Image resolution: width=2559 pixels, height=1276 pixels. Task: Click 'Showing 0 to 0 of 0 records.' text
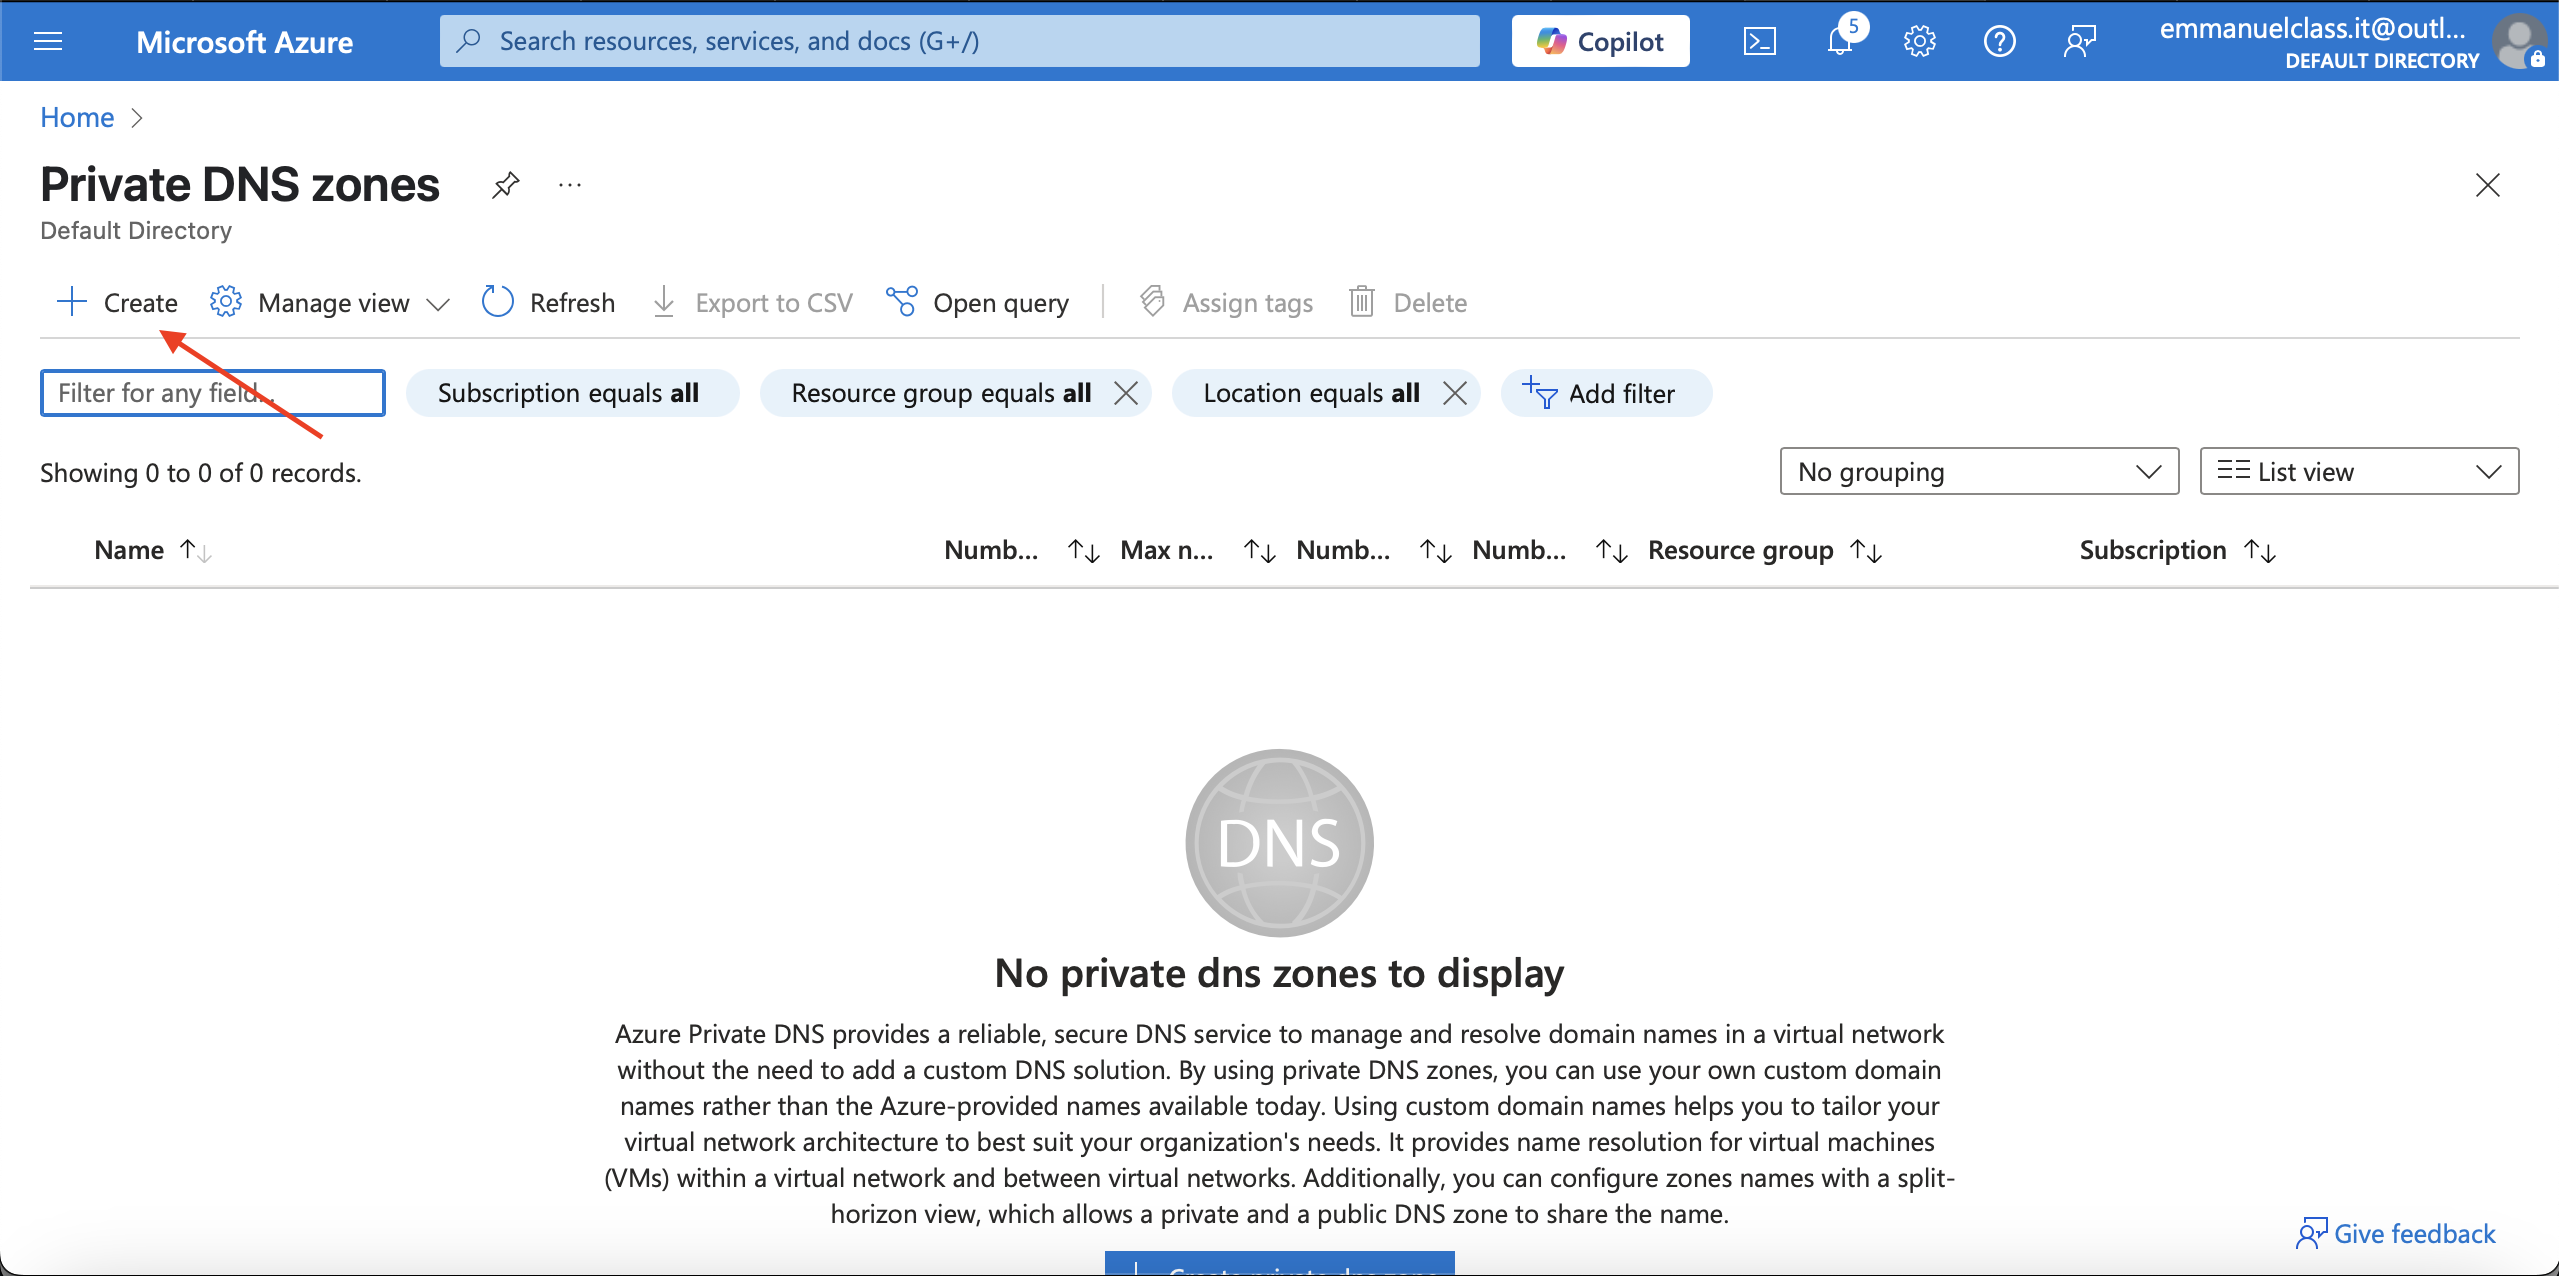[200, 472]
